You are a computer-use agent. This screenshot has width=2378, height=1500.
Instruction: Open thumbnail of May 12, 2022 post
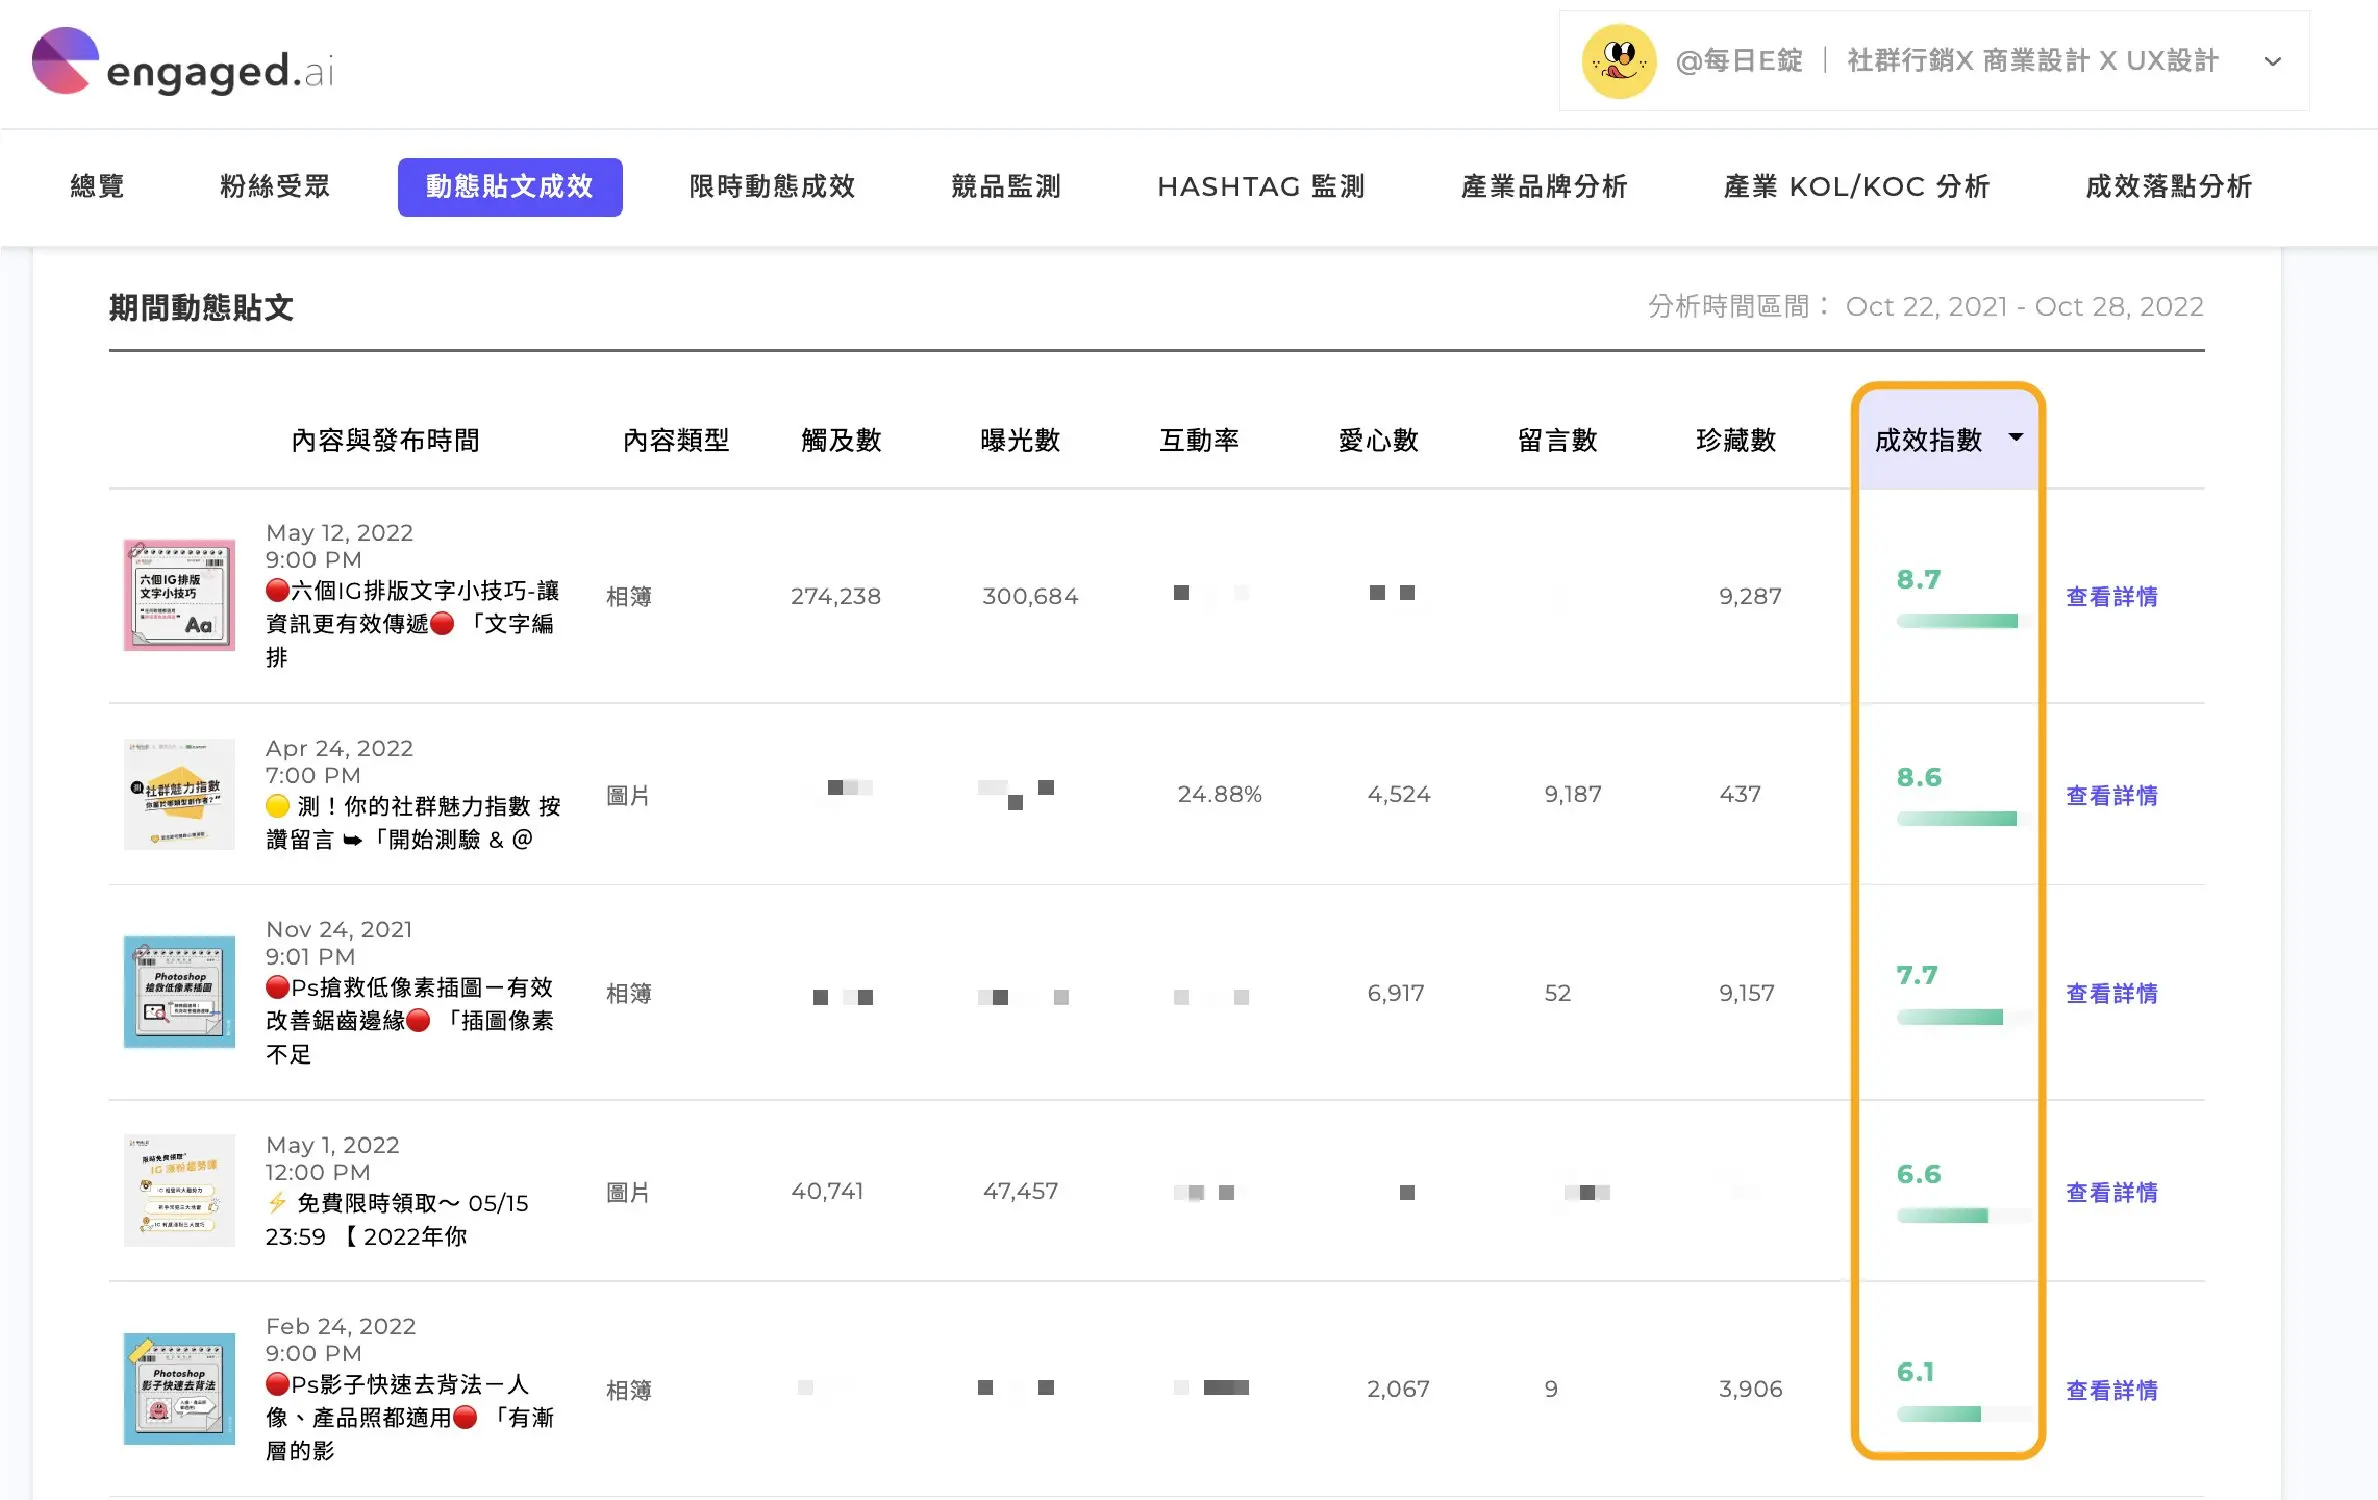tap(179, 595)
